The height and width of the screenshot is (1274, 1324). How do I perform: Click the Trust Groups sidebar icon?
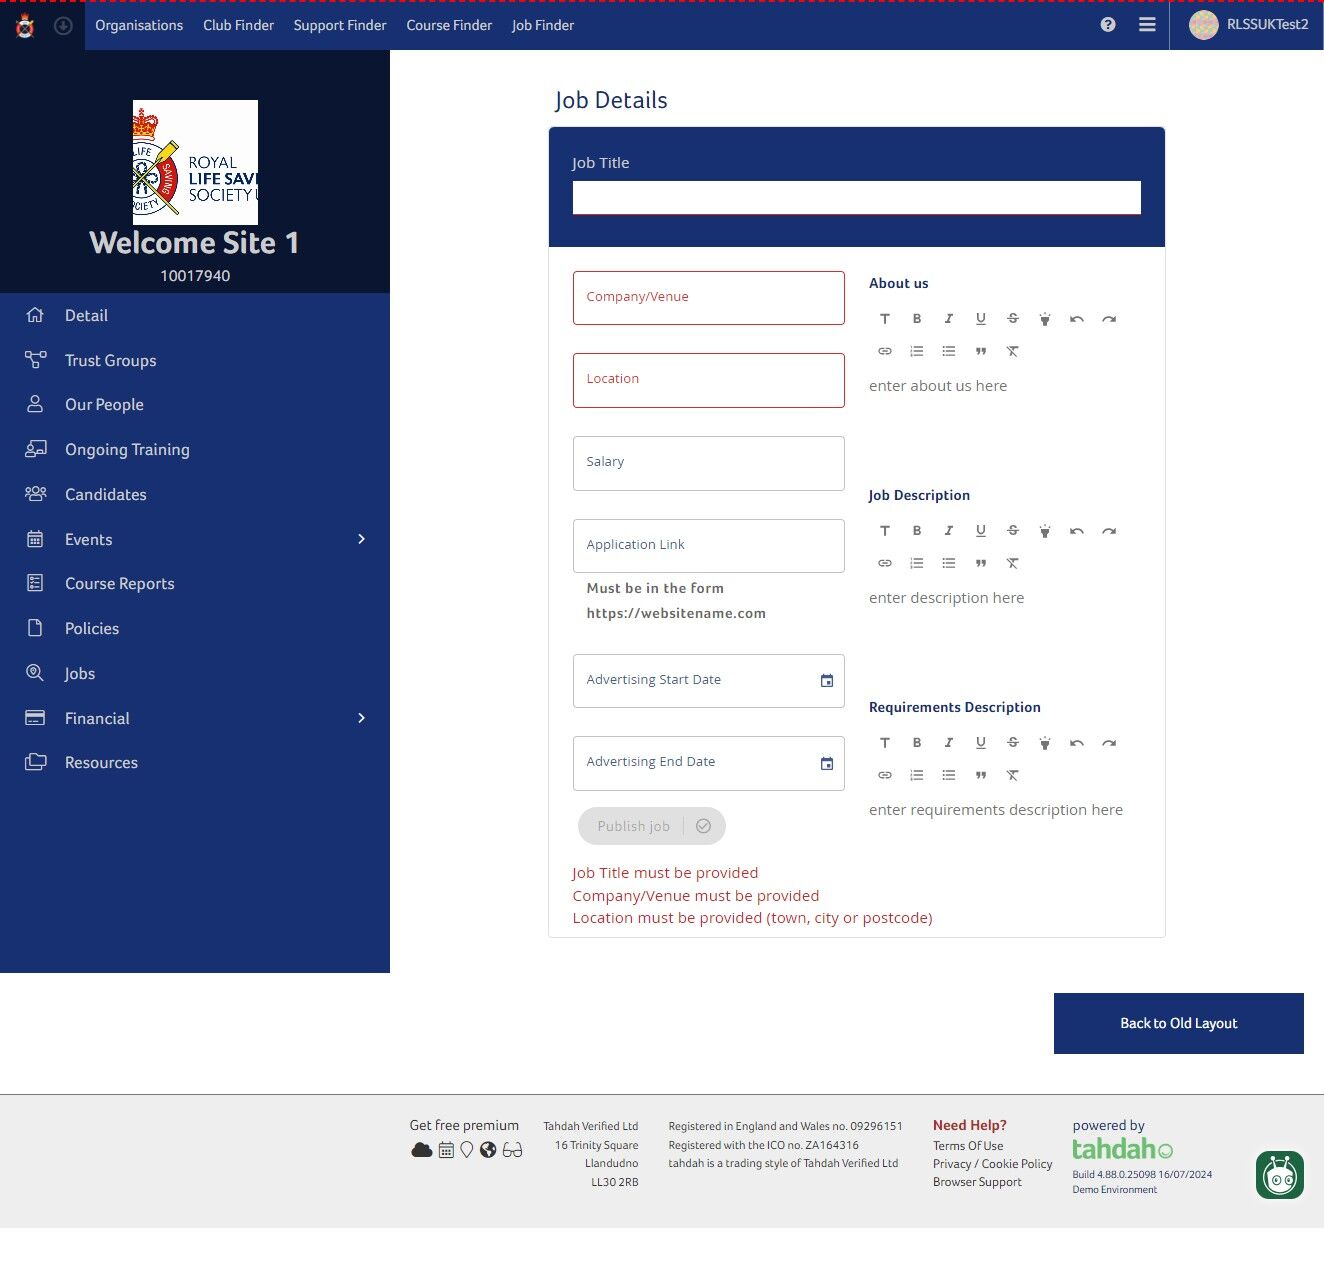(36, 359)
